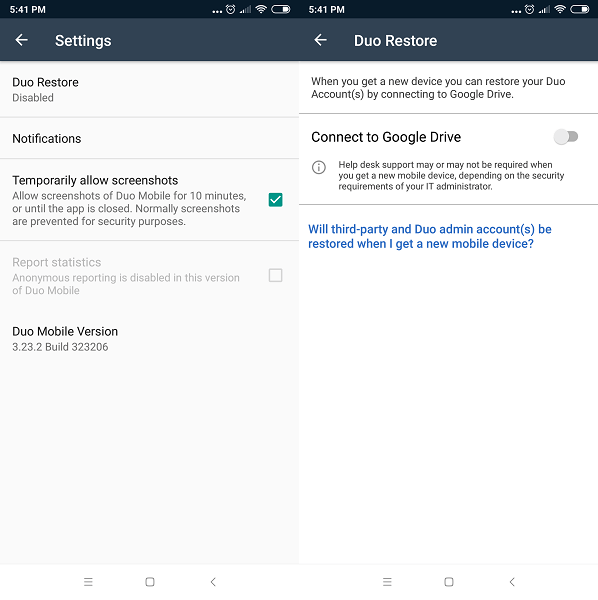Tap the alarm icon in left status bar

click(230, 9)
